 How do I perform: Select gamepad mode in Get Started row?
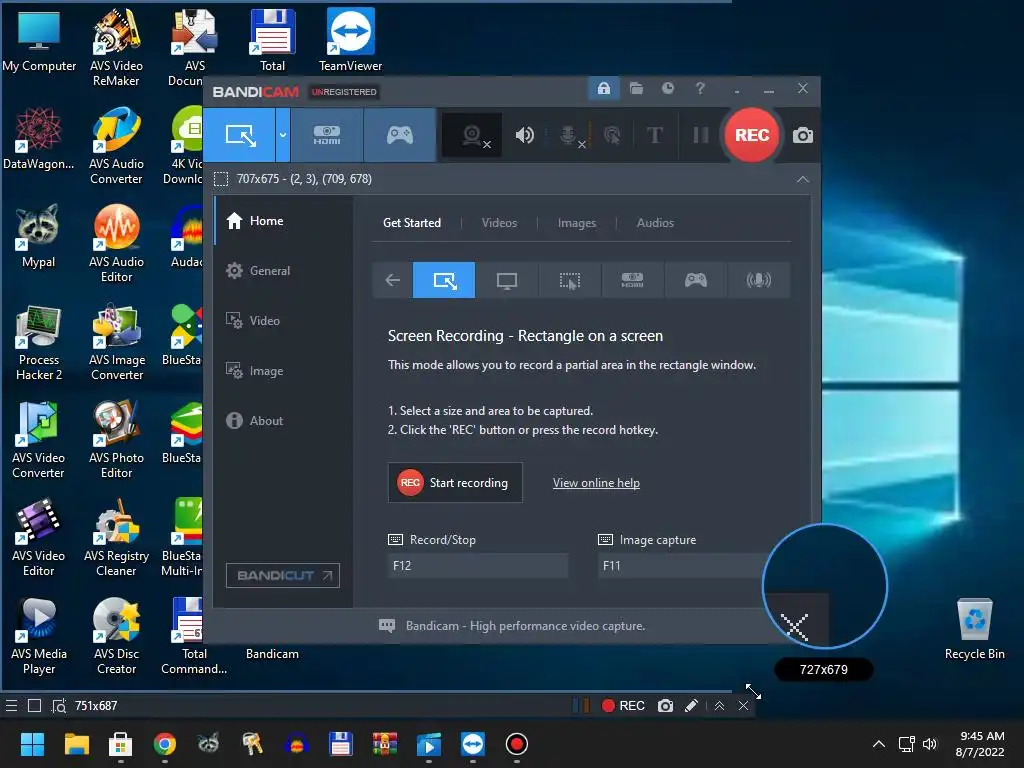point(696,280)
